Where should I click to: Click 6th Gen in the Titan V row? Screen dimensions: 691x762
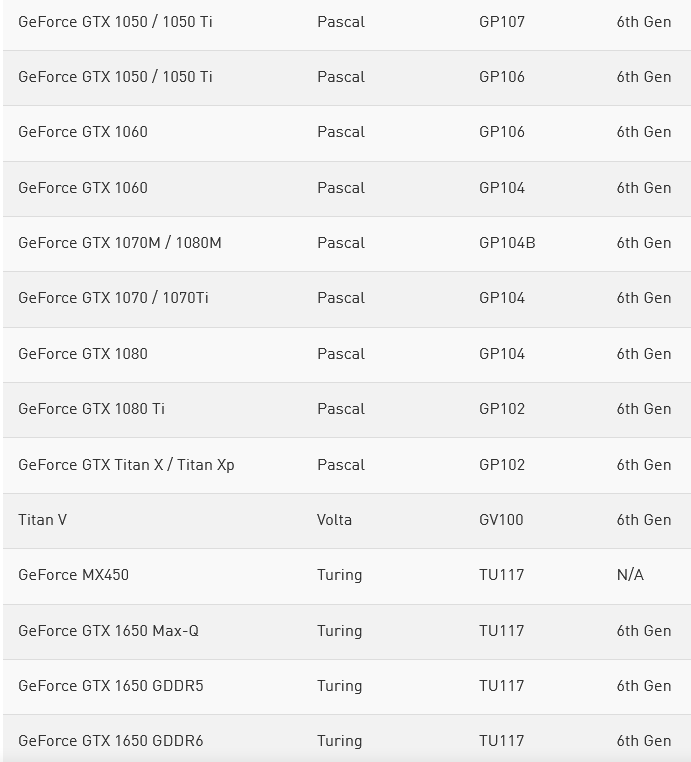(x=643, y=520)
